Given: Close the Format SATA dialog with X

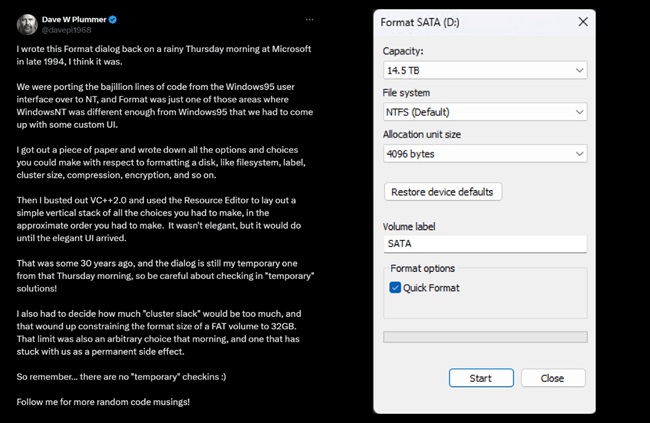Looking at the screenshot, I should pyautogui.click(x=583, y=21).
